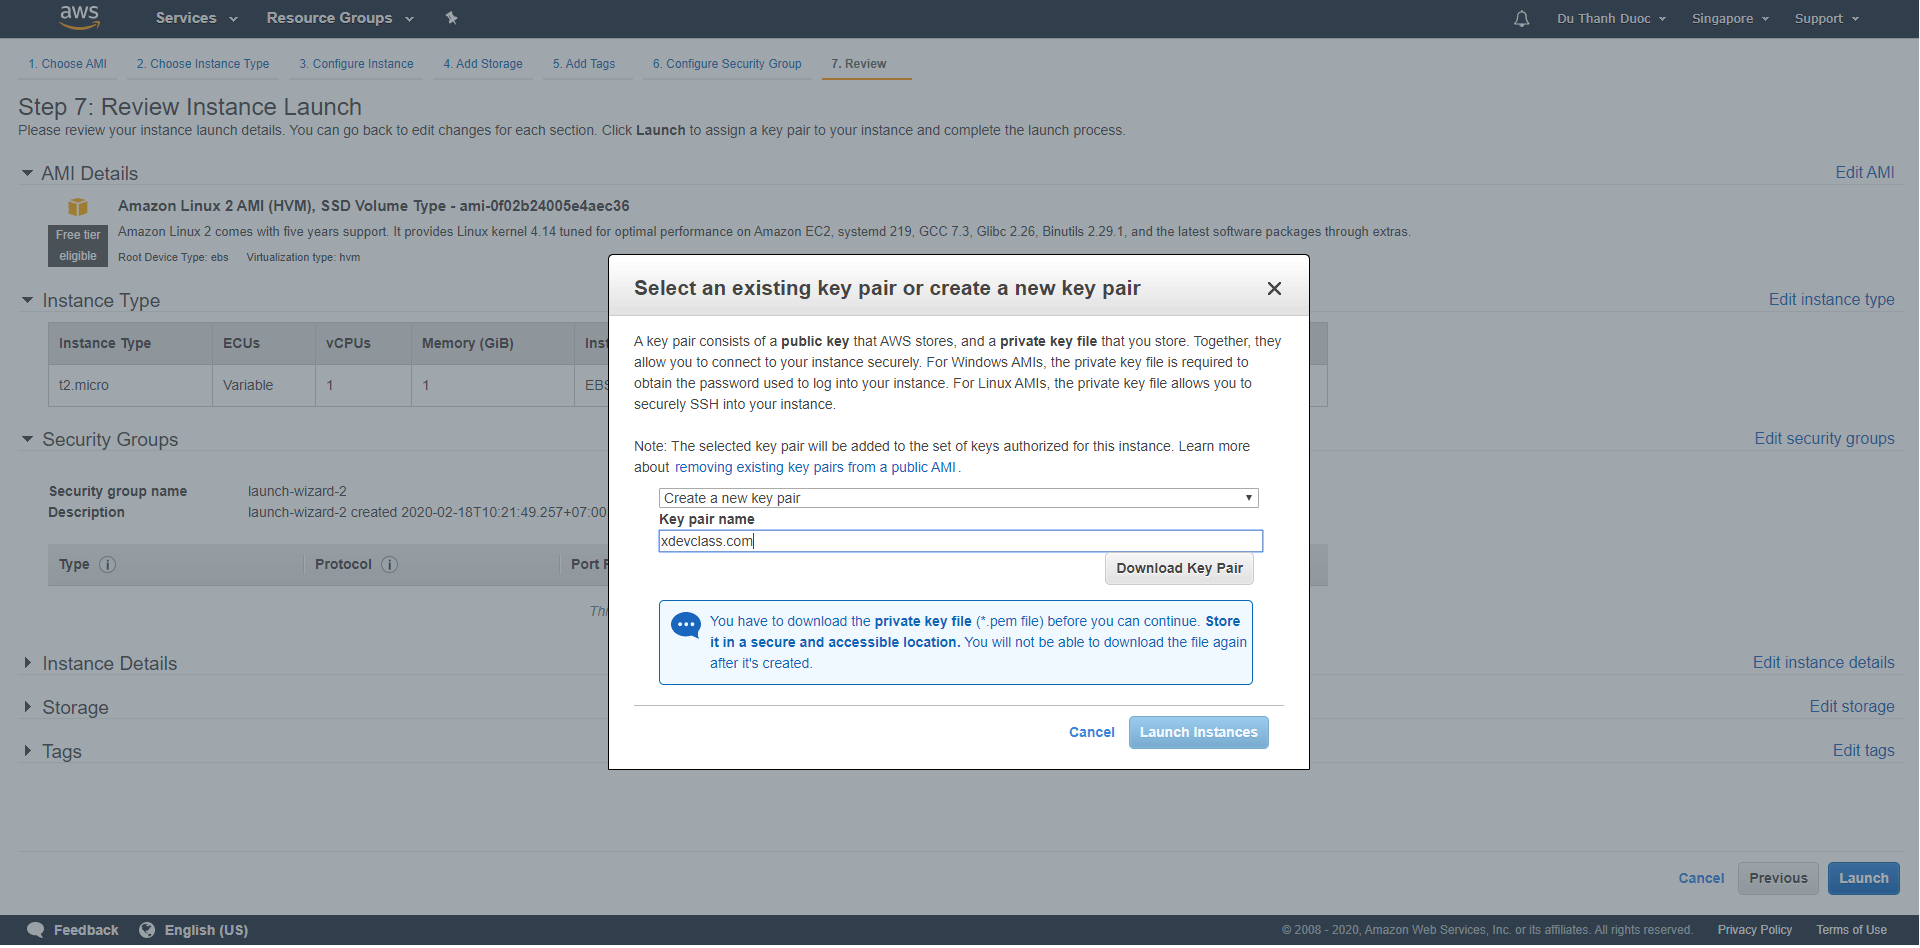Viewport: 1920px width, 948px height.
Task: Open the Singapore region selector
Action: click(1730, 19)
